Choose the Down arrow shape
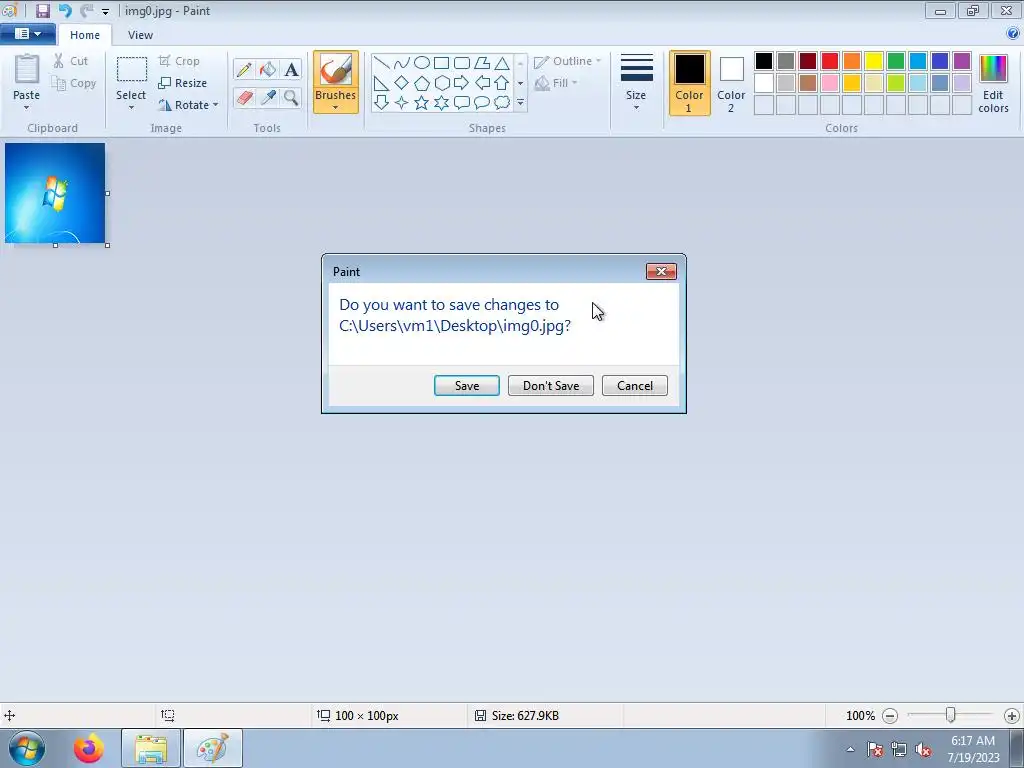1024x768 pixels. (382, 103)
